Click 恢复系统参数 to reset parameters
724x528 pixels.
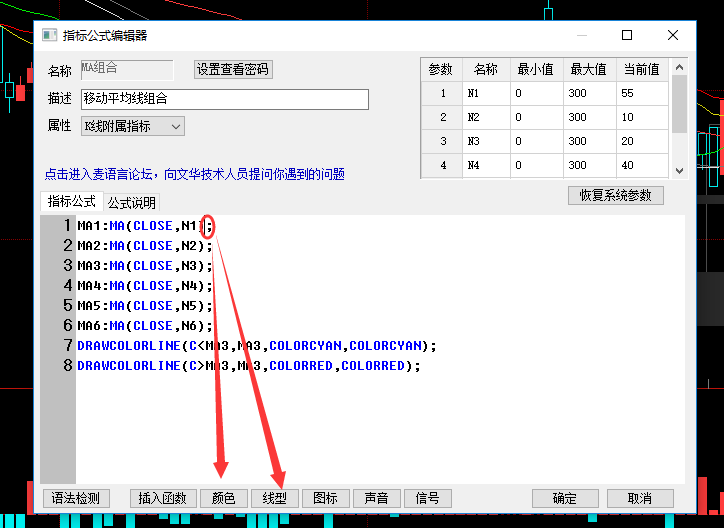click(615, 195)
